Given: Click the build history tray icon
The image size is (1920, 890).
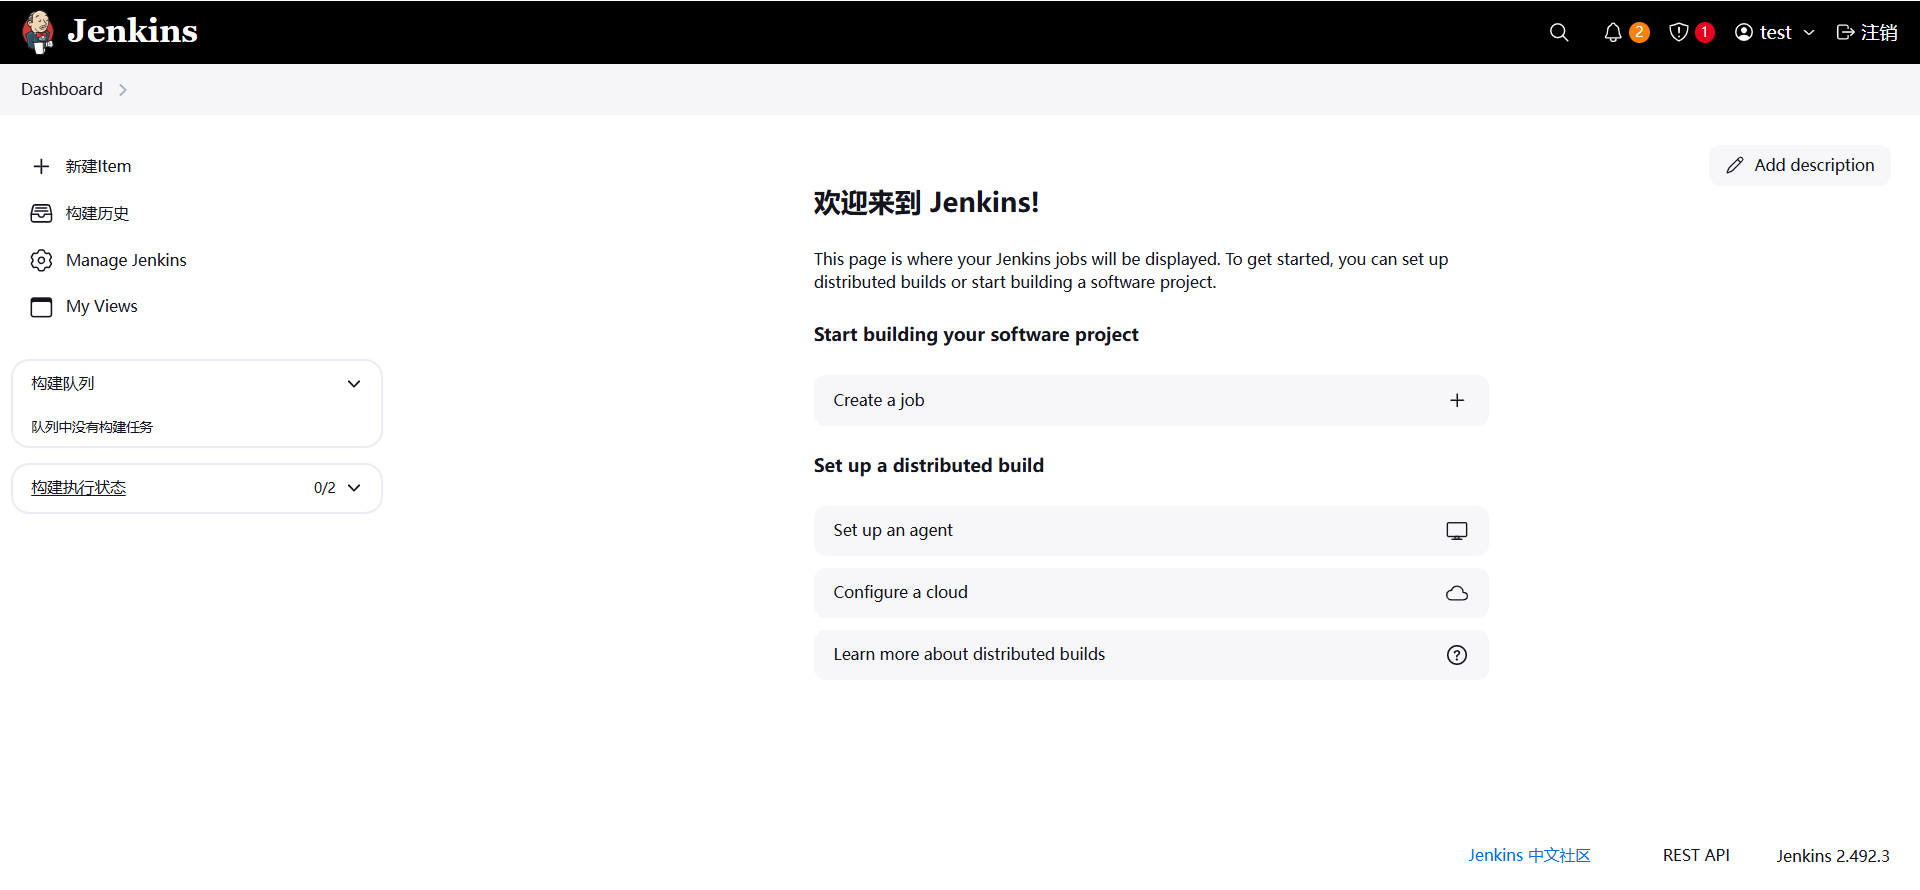Looking at the screenshot, I should [x=41, y=213].
